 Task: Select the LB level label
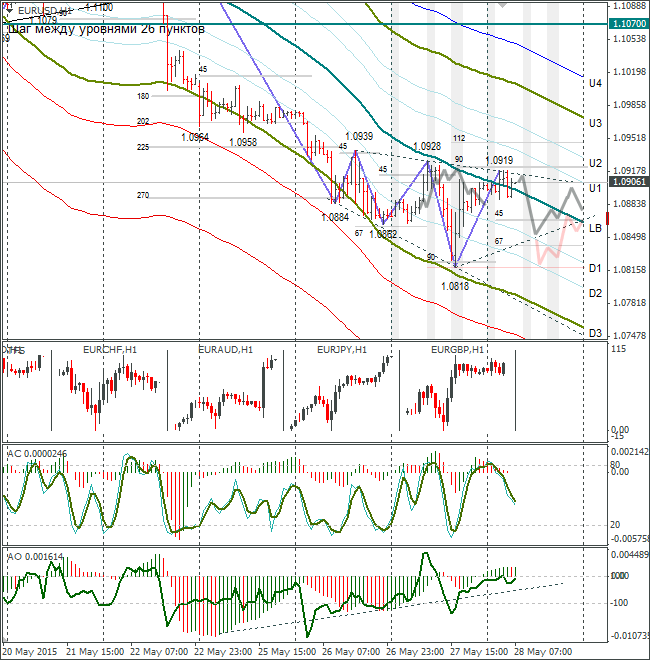coord(595,228)
